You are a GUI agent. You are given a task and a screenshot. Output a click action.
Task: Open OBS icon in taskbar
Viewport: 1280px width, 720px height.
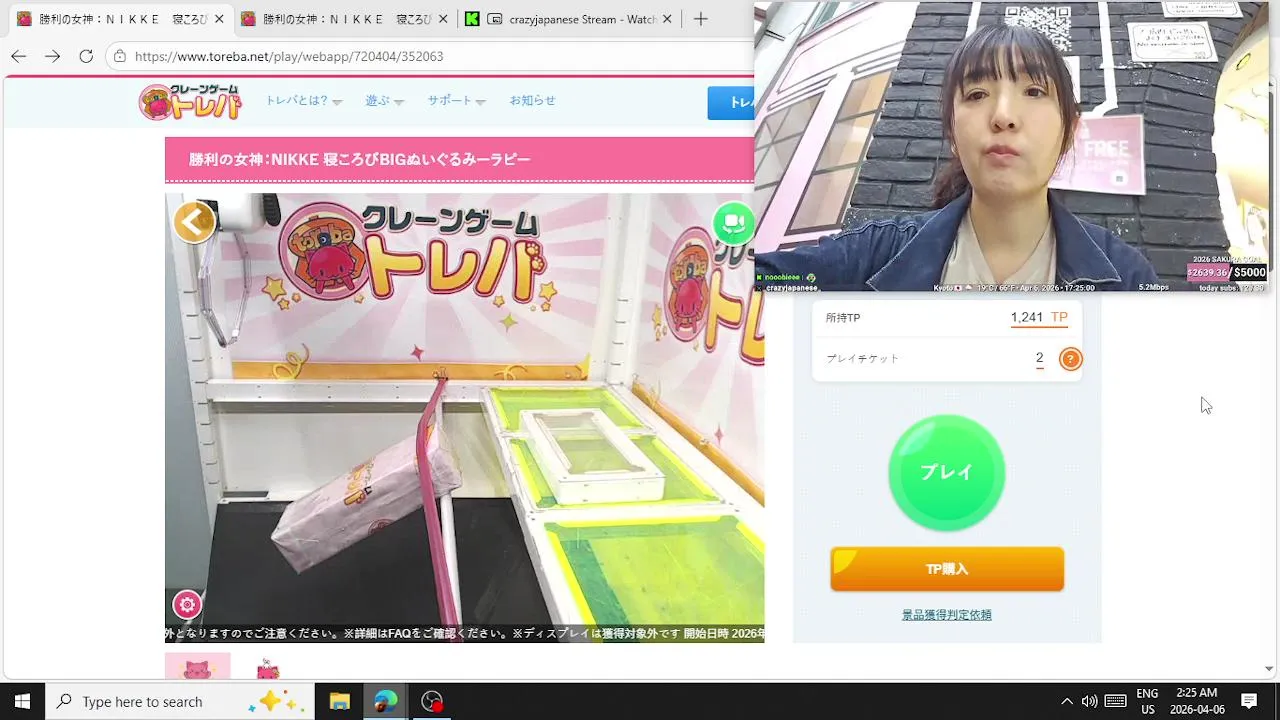tap(432, 701)
